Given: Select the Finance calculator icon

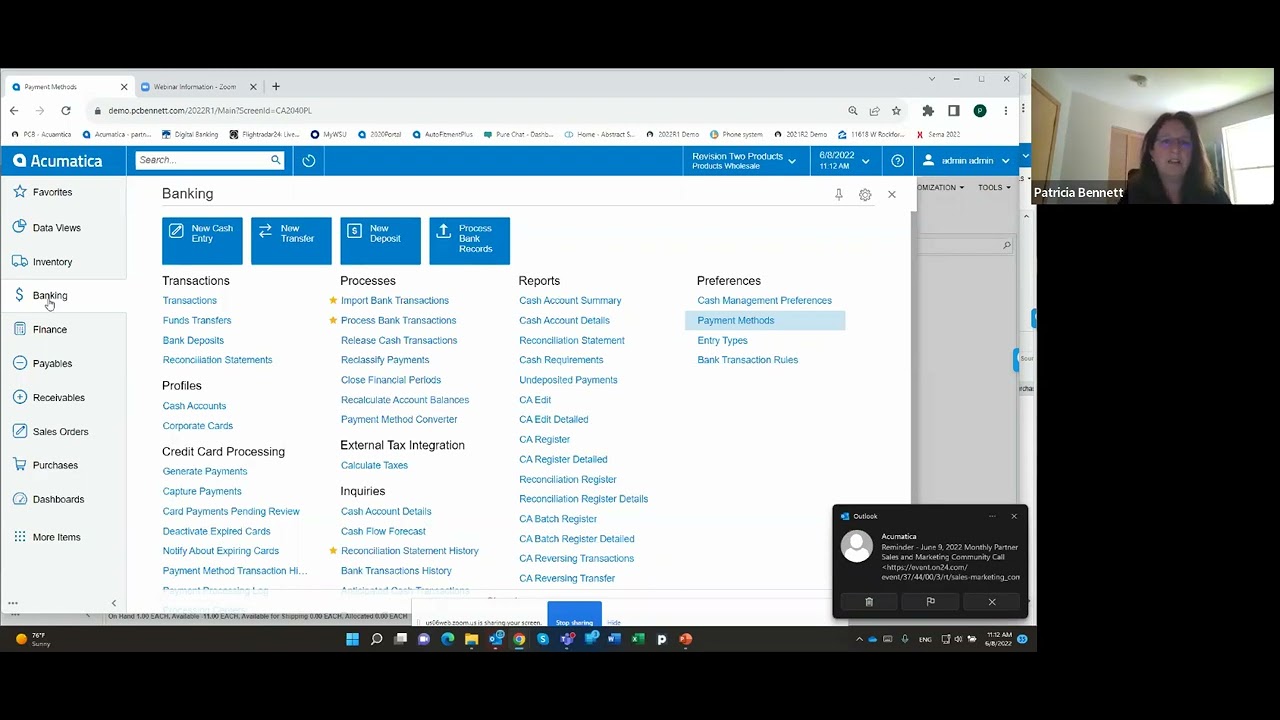Looking at the screenshot, I should [x=20, y=329].
